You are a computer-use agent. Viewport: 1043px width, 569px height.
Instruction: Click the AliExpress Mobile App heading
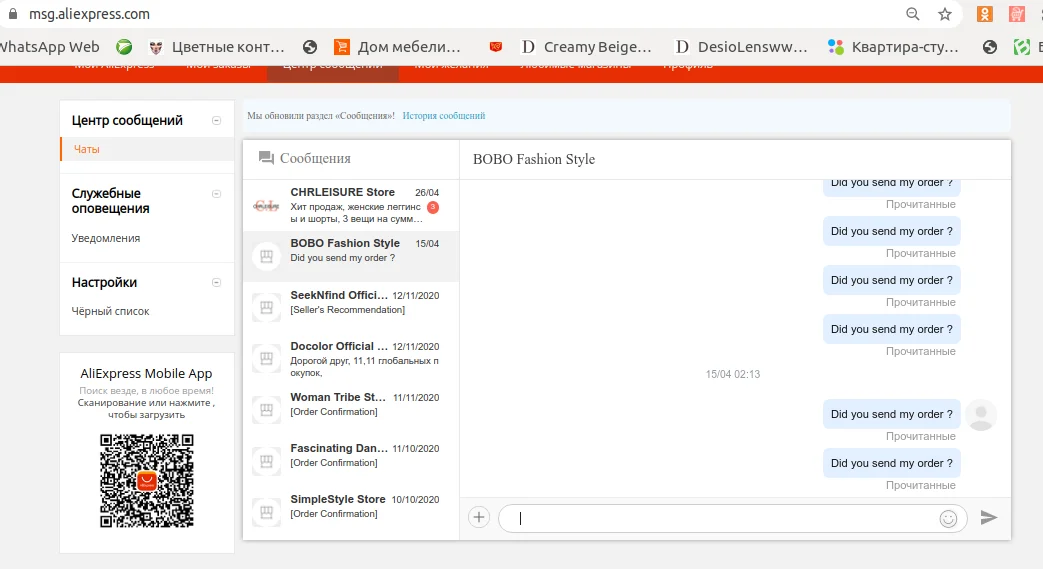(x=146, y=373)
